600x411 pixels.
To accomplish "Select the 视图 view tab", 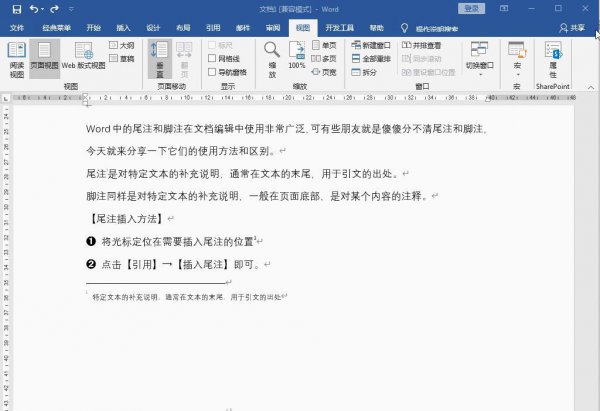I will click(303, 28).
